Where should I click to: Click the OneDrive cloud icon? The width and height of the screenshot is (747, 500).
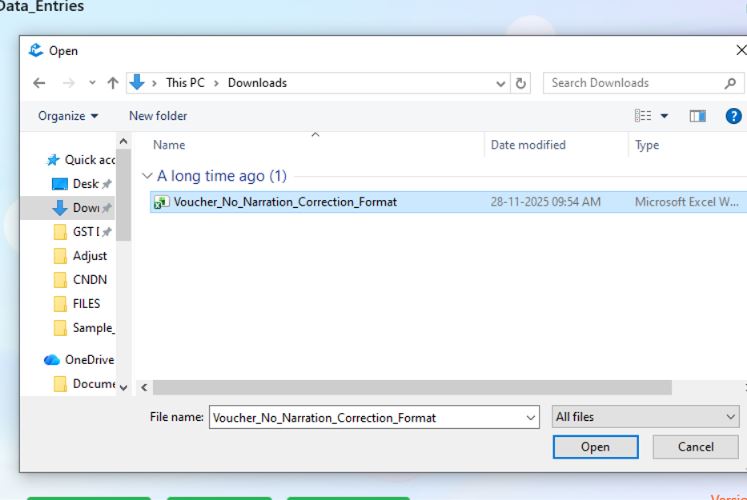click(52, 360)
